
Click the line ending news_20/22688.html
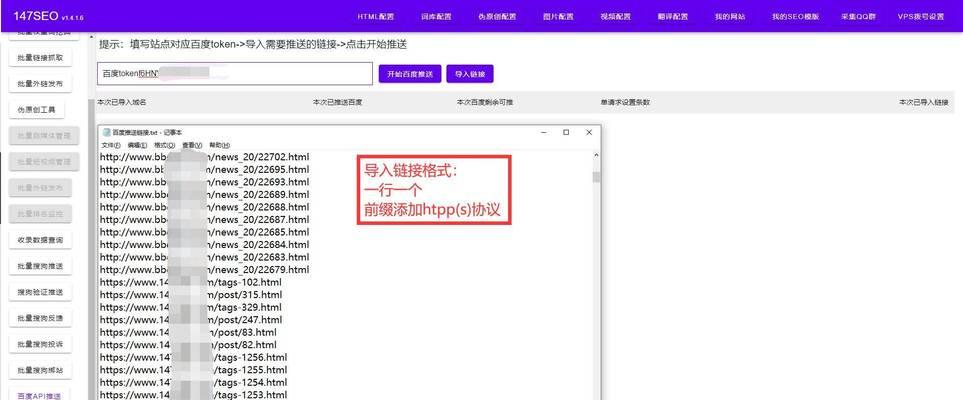[x=205, y=206]
